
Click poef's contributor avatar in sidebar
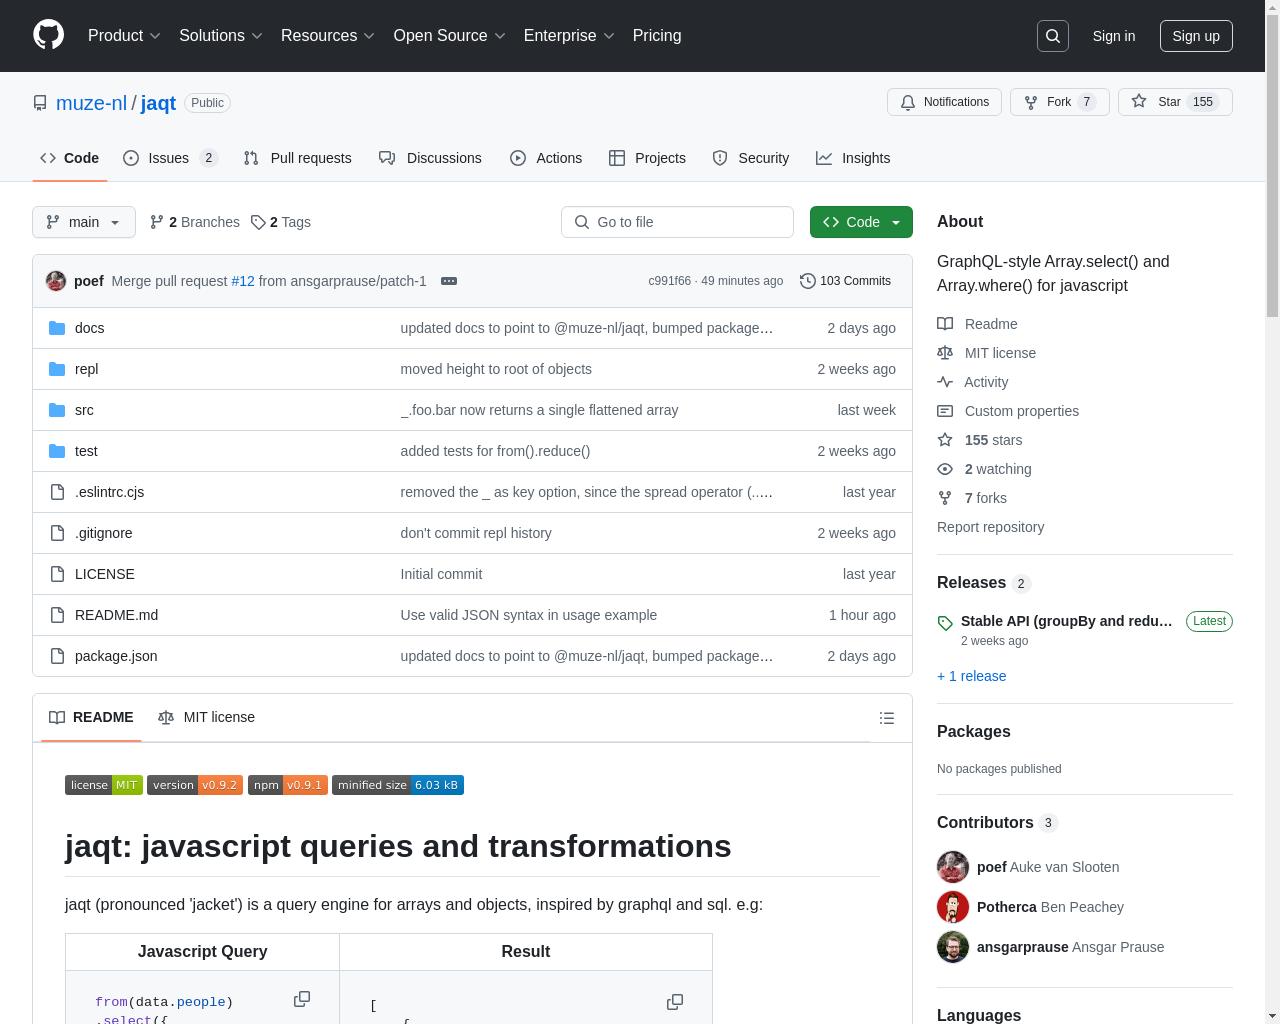pos(953,867)
